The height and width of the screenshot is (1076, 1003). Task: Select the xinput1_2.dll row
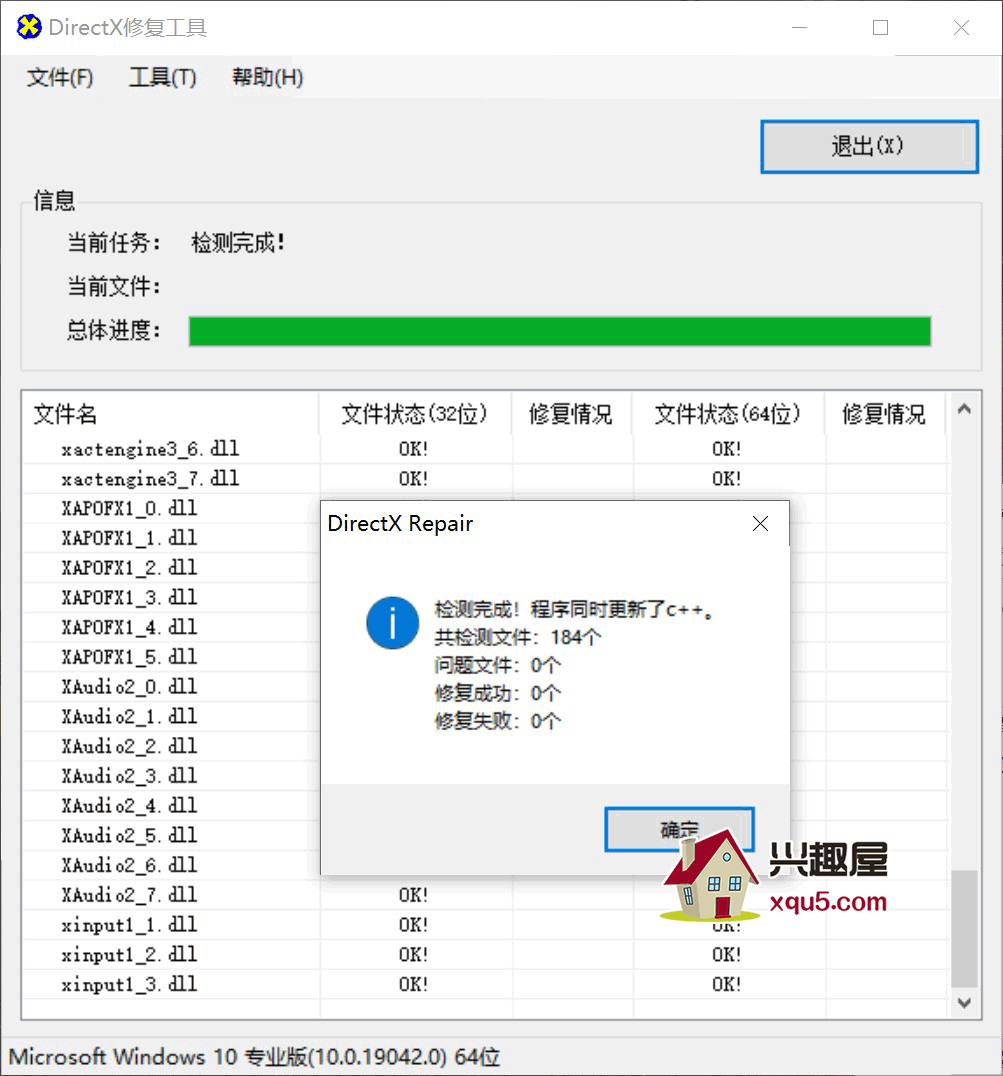(x=484, y=954)
